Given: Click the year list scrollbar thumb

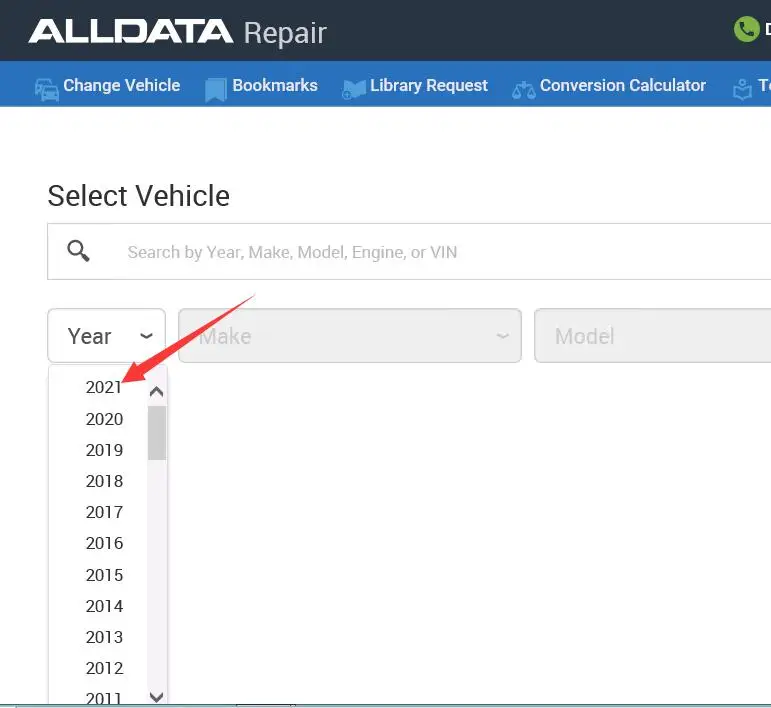Looking at the screenshot, I should (156, 432).
